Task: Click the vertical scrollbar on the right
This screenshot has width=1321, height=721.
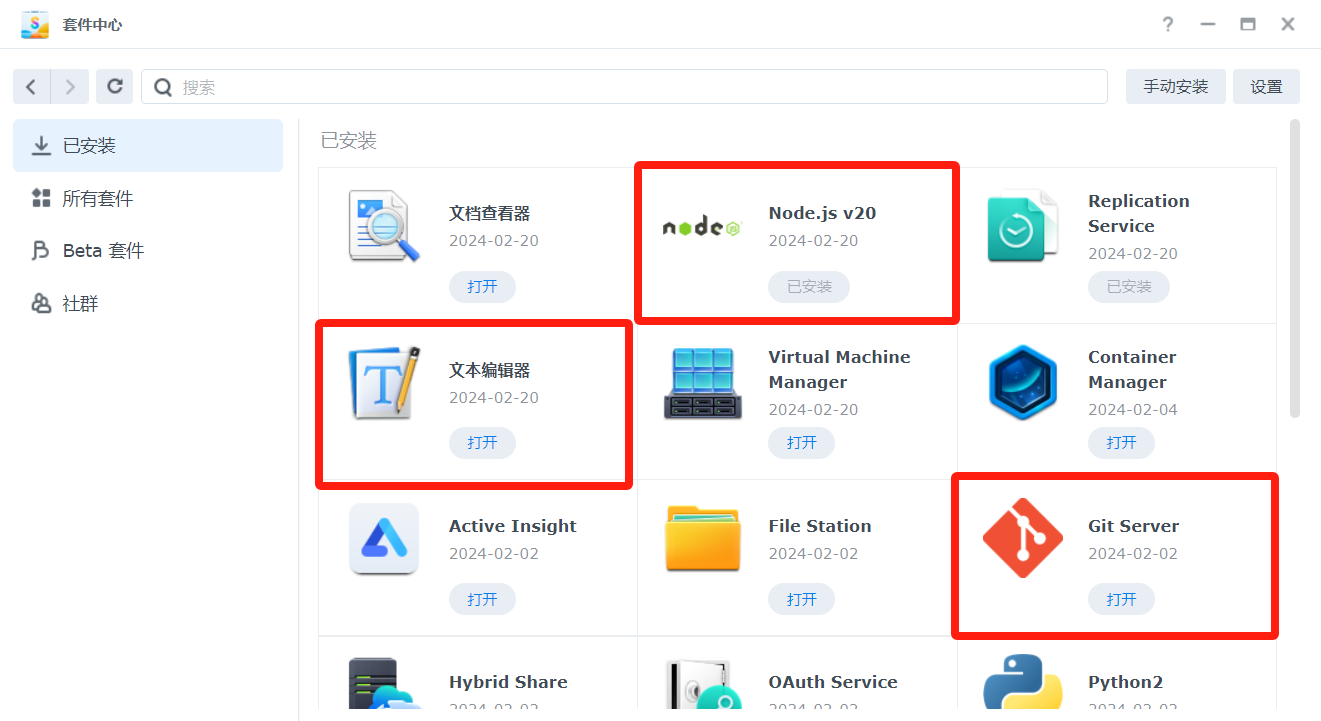Action: [x=1295, y=268]
